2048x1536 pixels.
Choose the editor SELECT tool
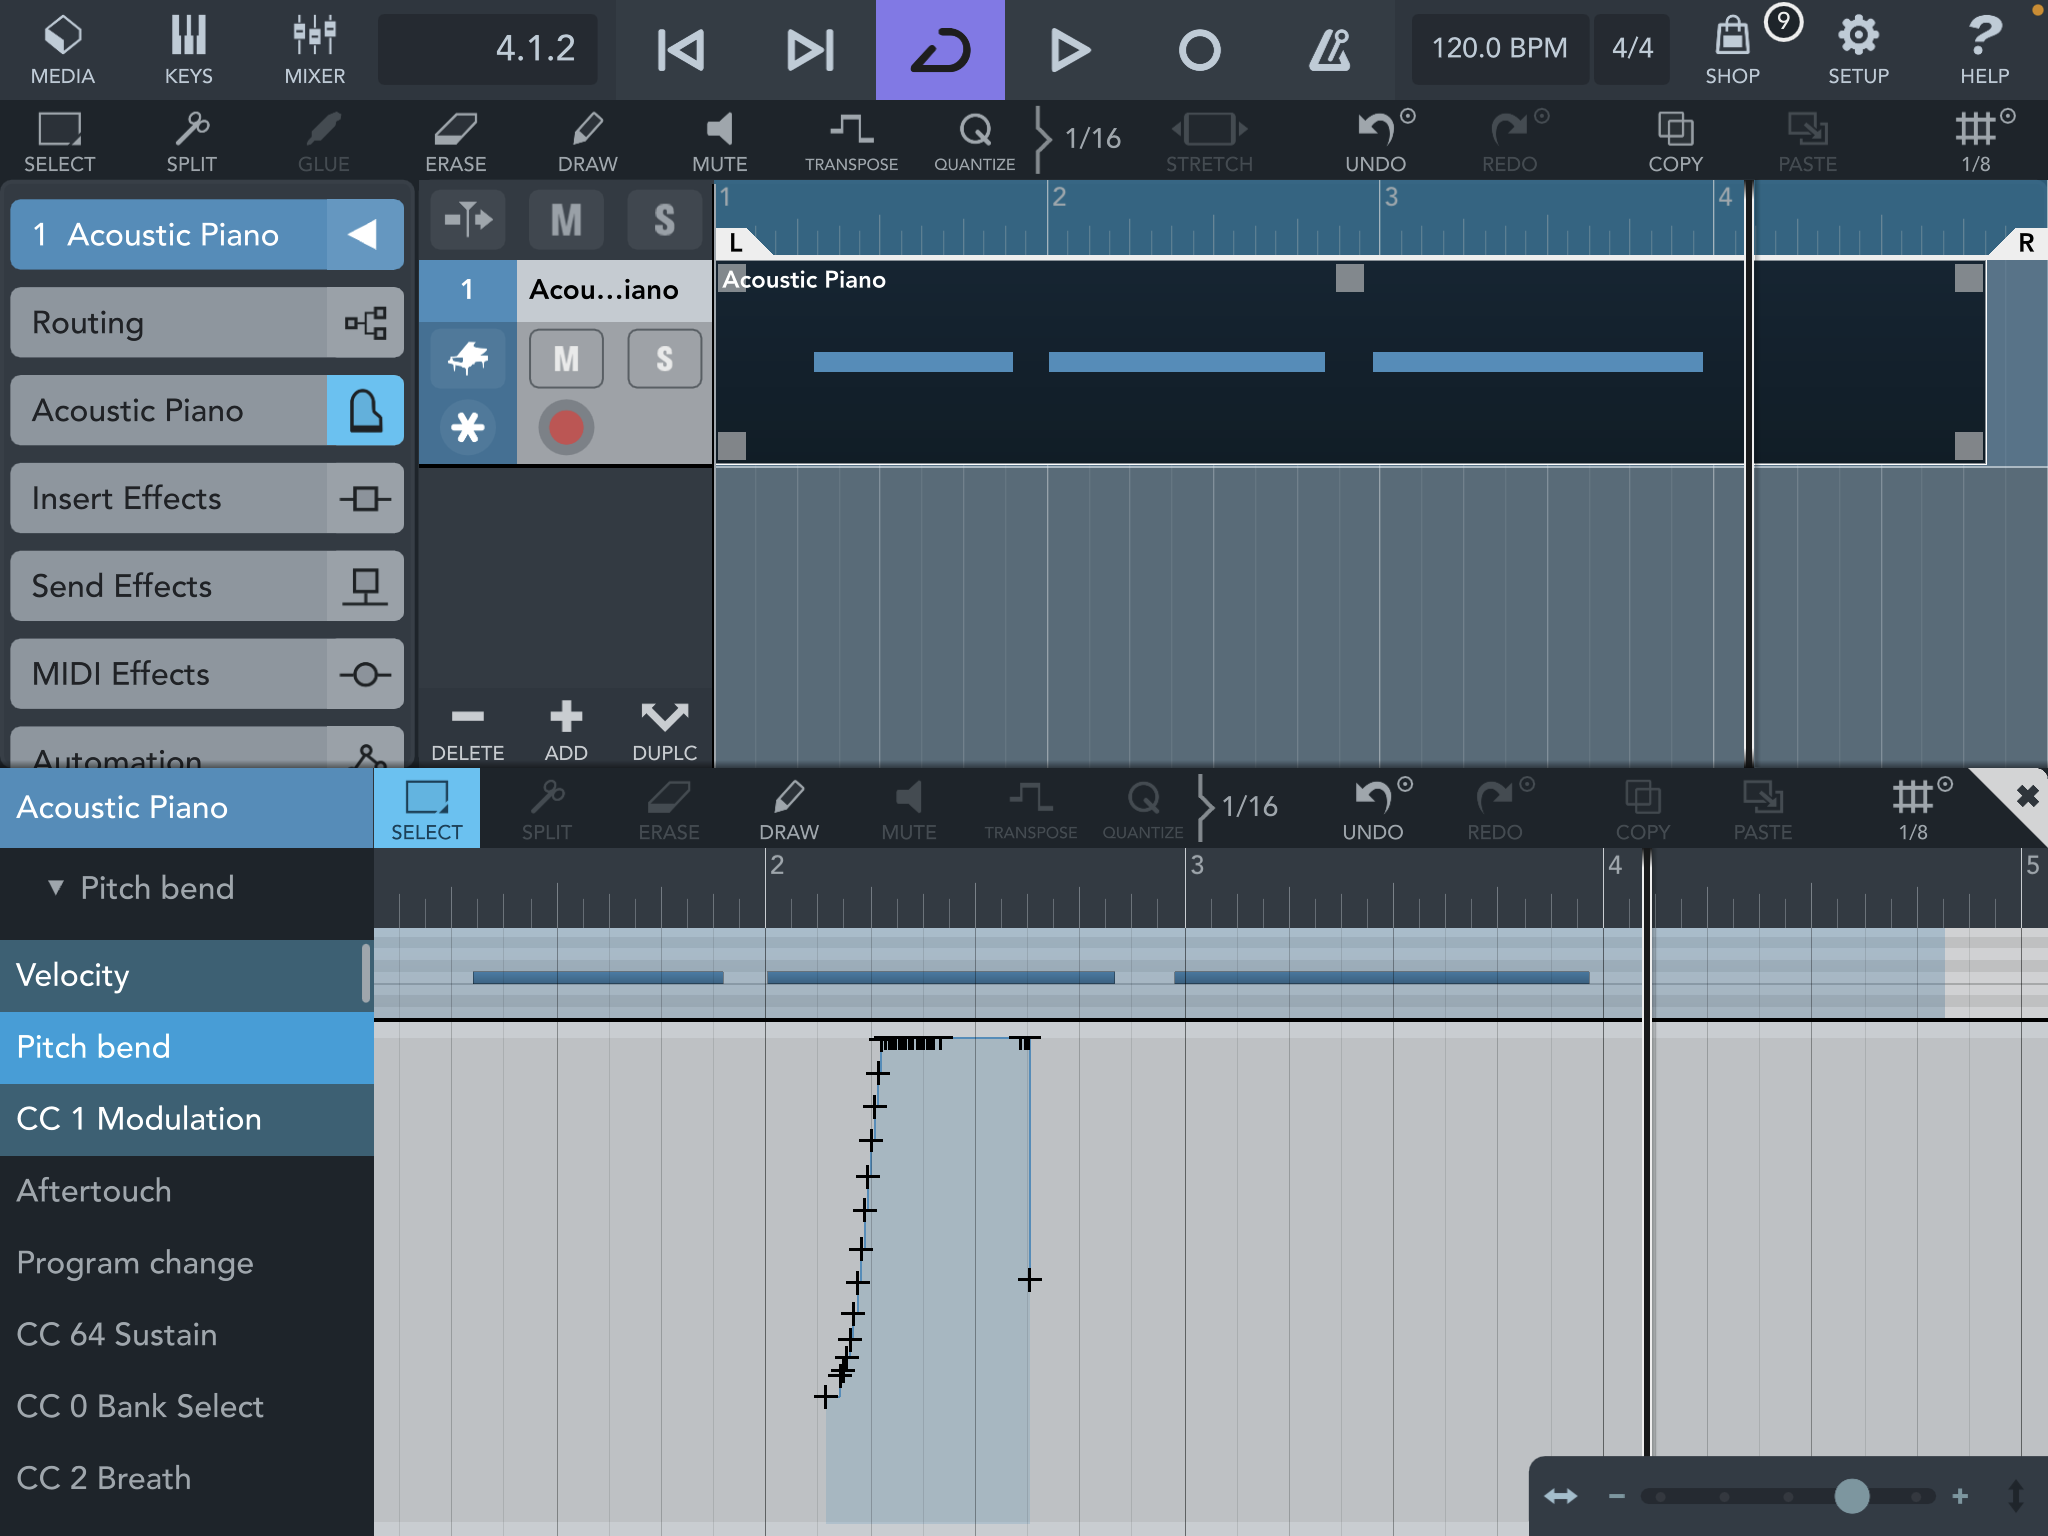pyautogui.click(x=427, y=808)
